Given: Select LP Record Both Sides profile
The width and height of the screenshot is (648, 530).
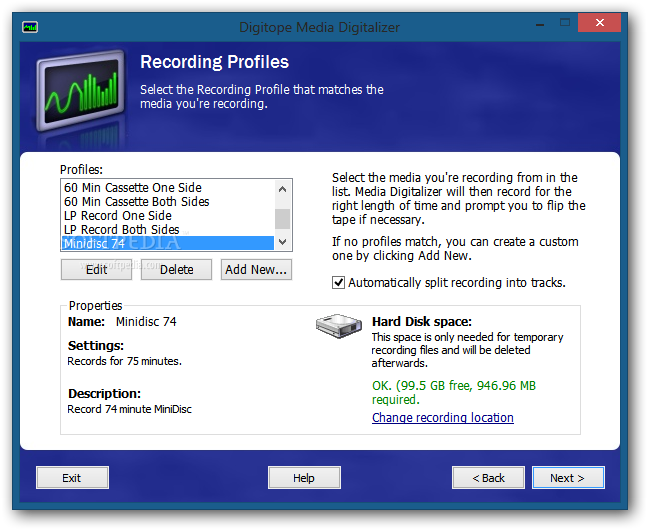Looking at the screenshot, I should (168, 230).
